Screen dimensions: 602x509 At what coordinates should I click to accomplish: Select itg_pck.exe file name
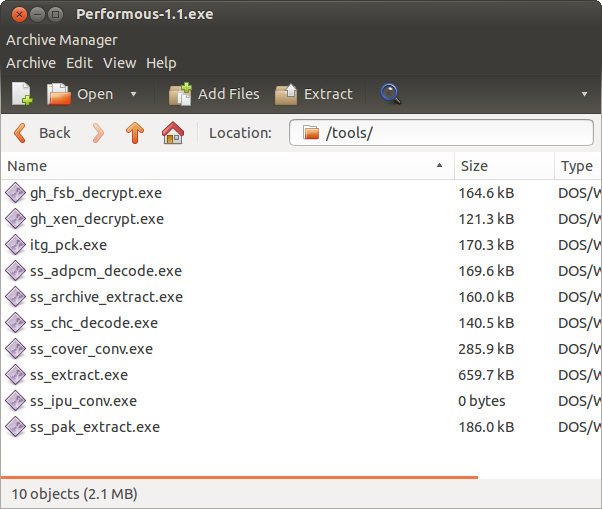click(x=68, y=245)
